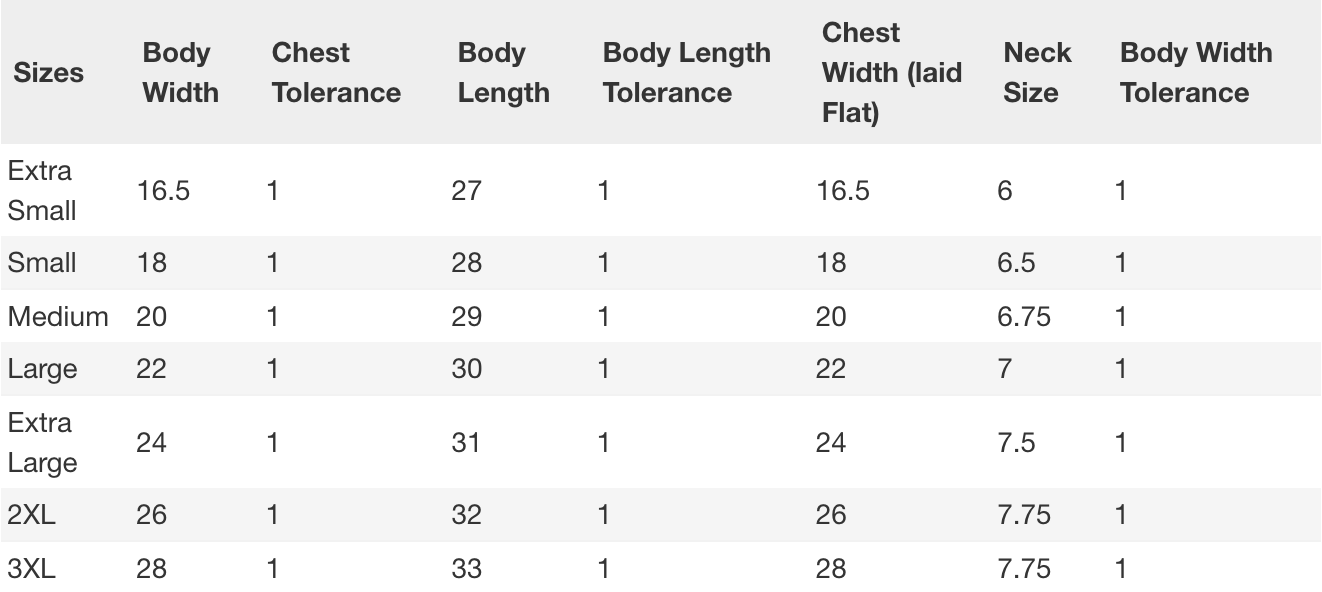Click Neck Size value 7.5 for Extra Large
Screen dimensions: 1322x592
click(x=1016, y=442)
